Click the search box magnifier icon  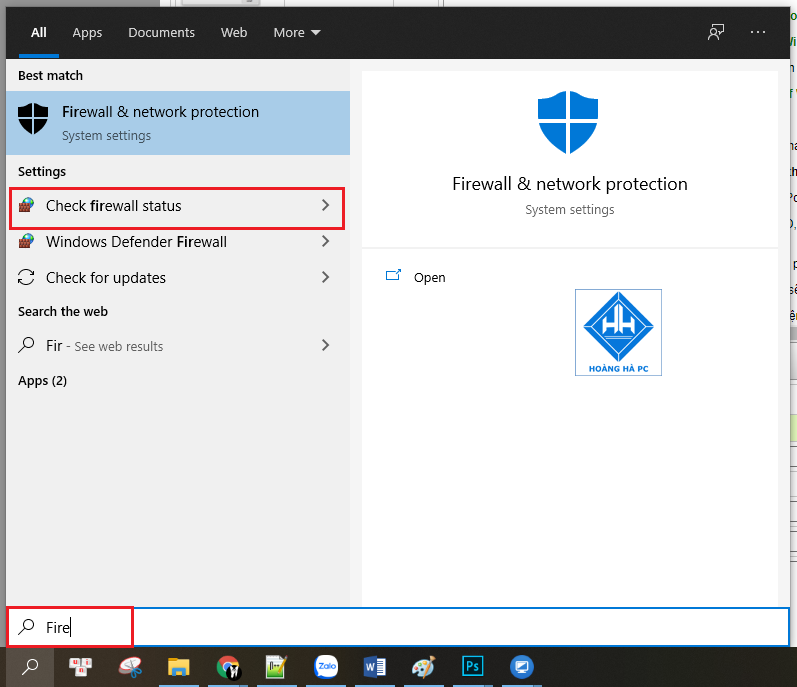coord(26,627)
